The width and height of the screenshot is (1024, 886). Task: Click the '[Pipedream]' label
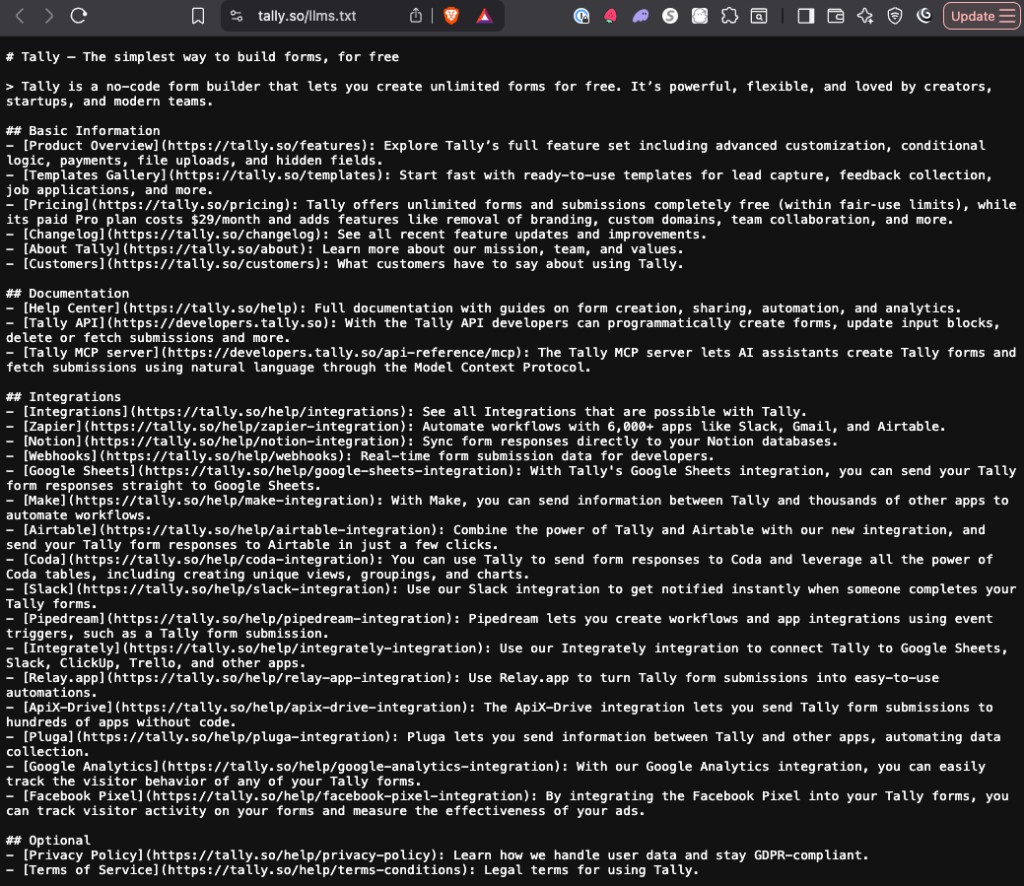click(63, 618)
